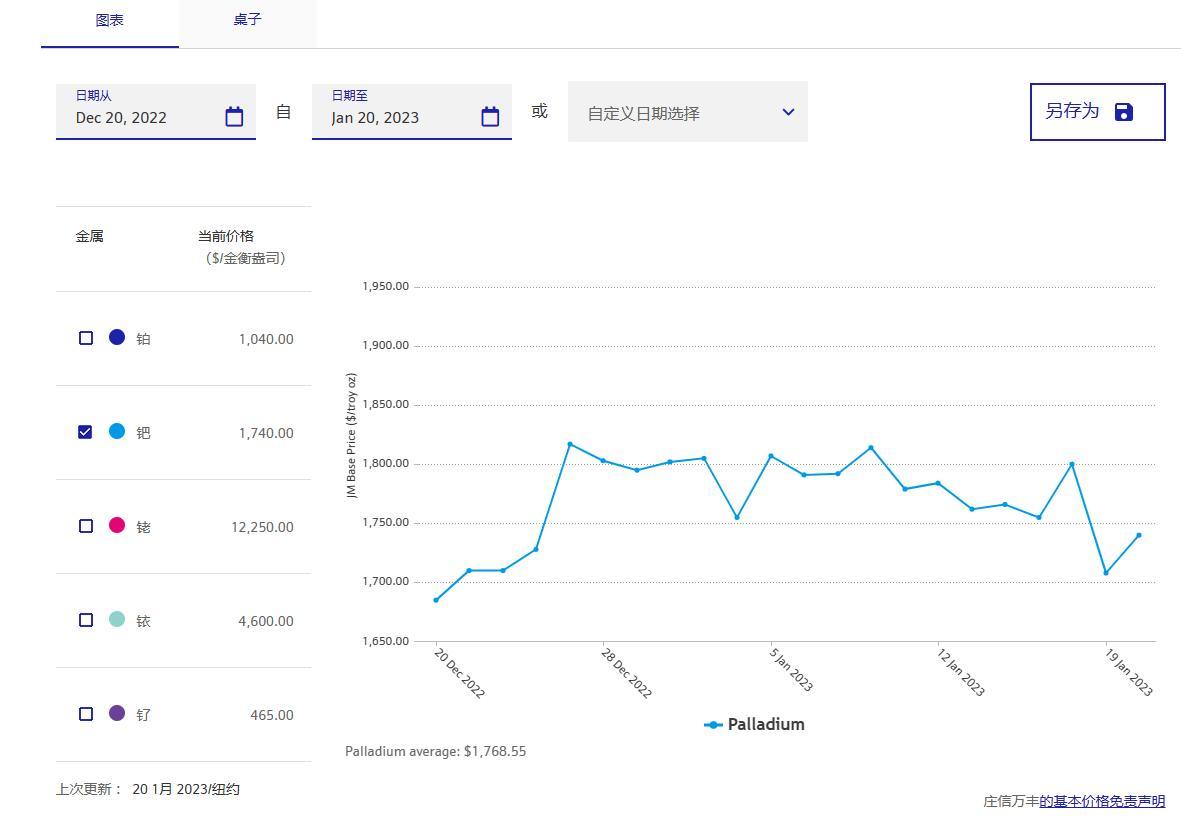
Task: Select the 图表 tab
Action: tap(110, 20)
